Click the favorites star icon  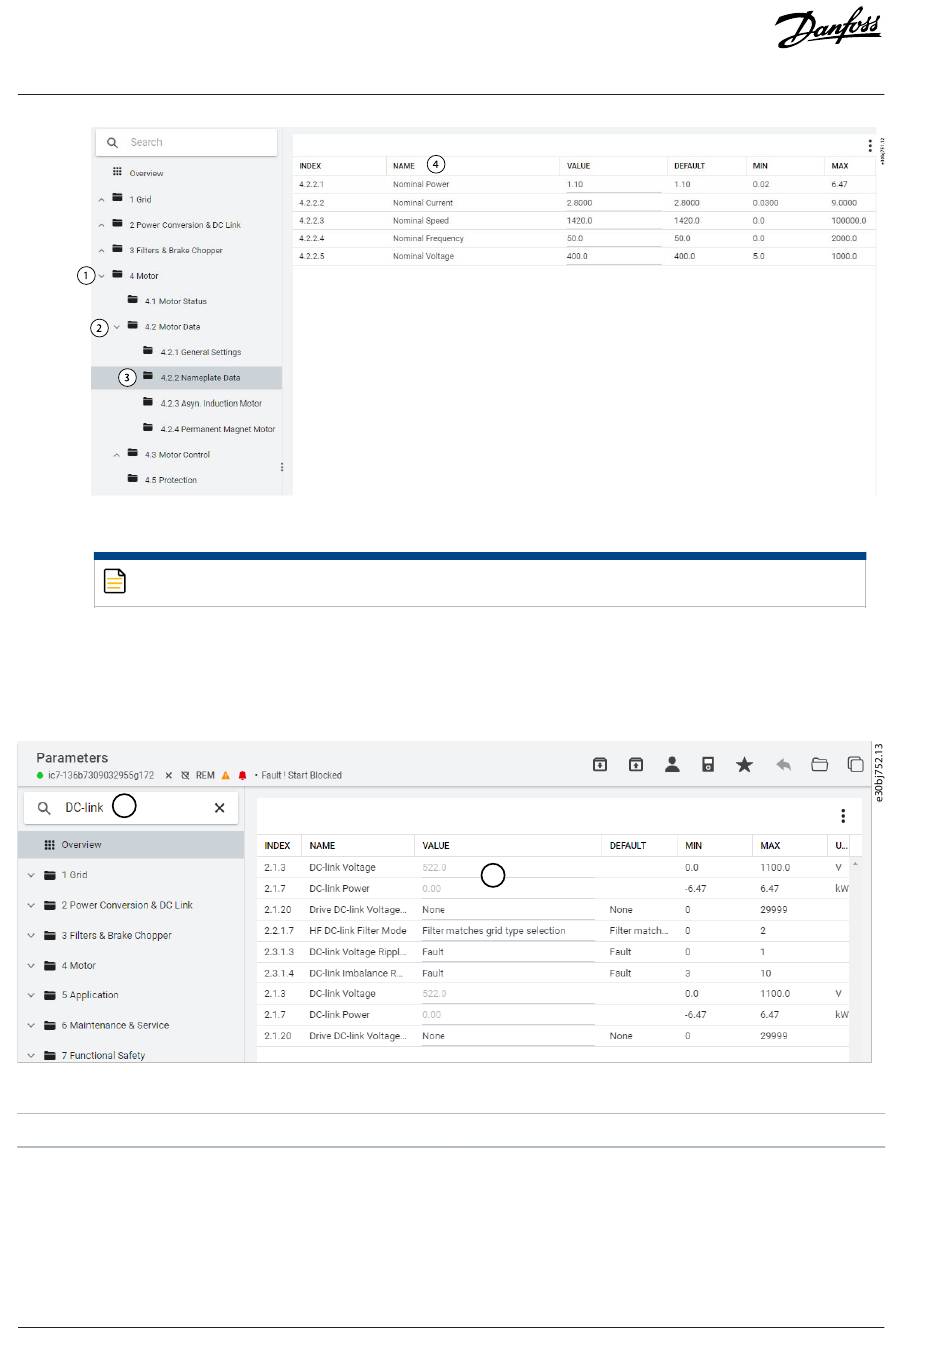tap(744, 765)
